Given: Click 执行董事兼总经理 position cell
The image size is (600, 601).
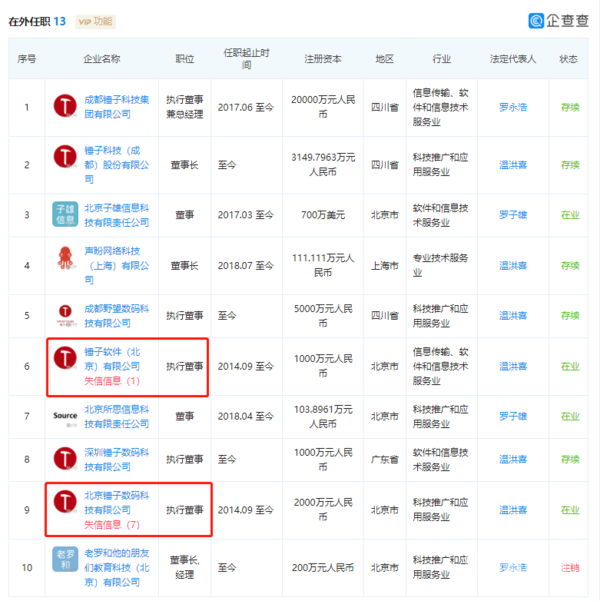Looking at the screenshot, I should (184, 107).
